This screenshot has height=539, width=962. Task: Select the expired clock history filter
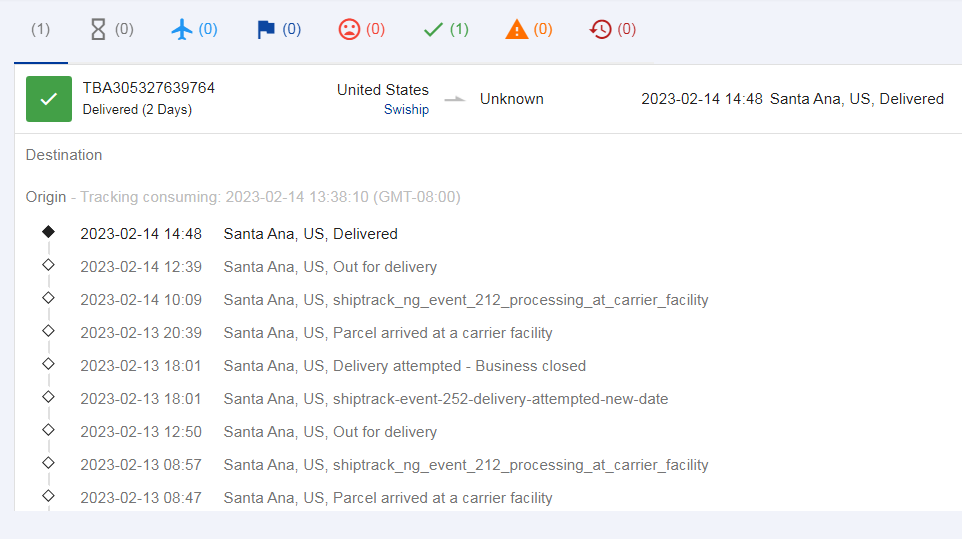click(x=612, y=29)
